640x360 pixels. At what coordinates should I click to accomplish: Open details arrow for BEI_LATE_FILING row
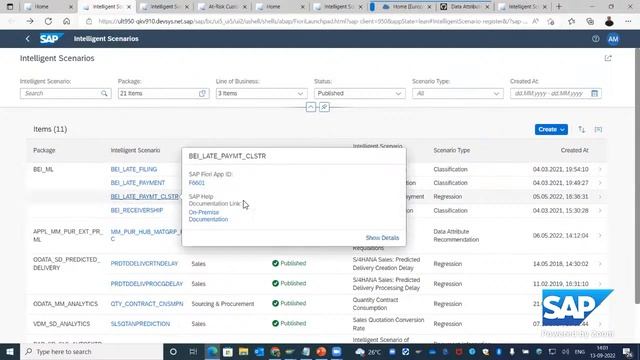pyautogui.click(x=600, y=169)
